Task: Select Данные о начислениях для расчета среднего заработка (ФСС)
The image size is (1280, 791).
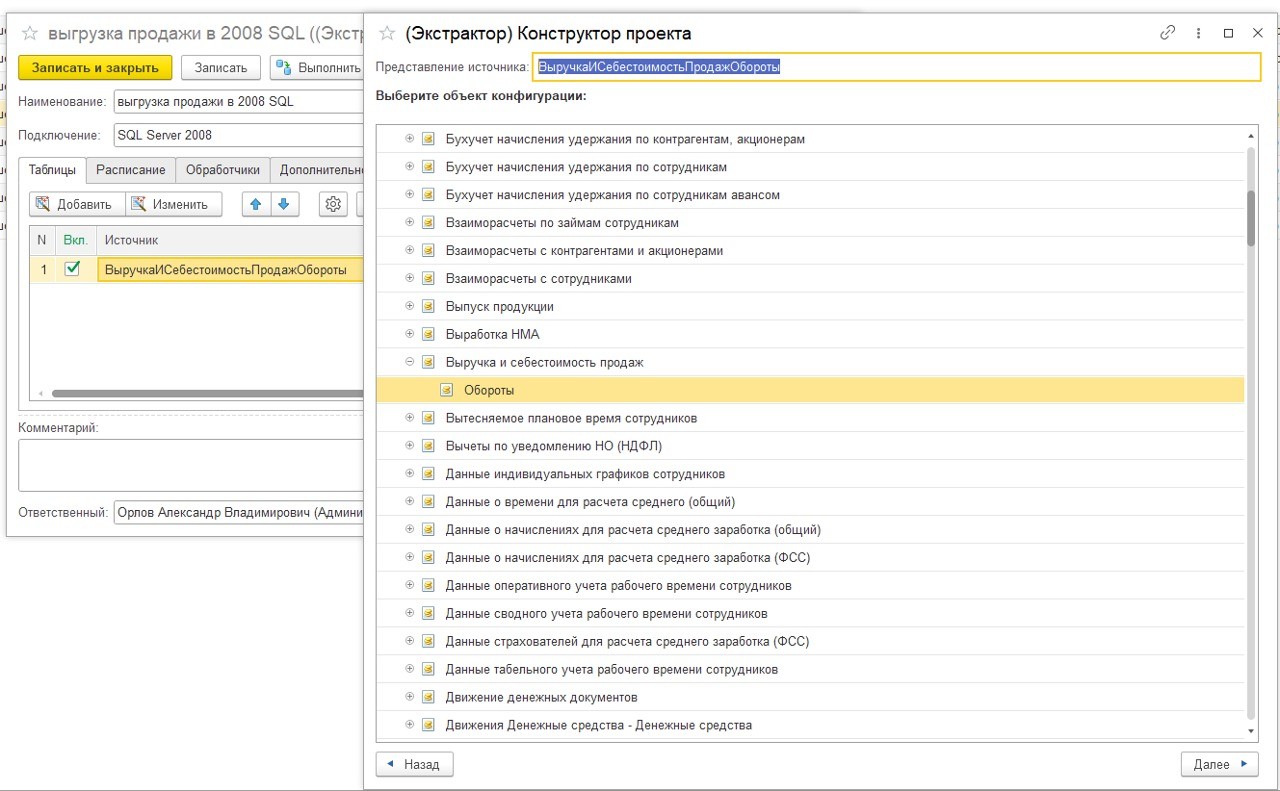Action: [627, 558]
